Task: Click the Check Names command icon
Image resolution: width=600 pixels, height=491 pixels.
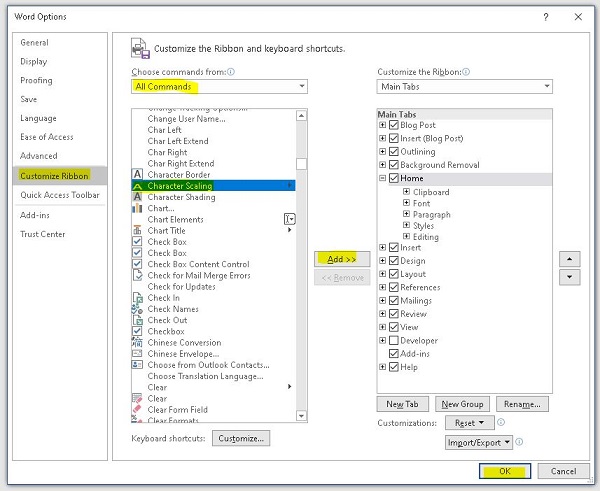Action: click(137, 309)
